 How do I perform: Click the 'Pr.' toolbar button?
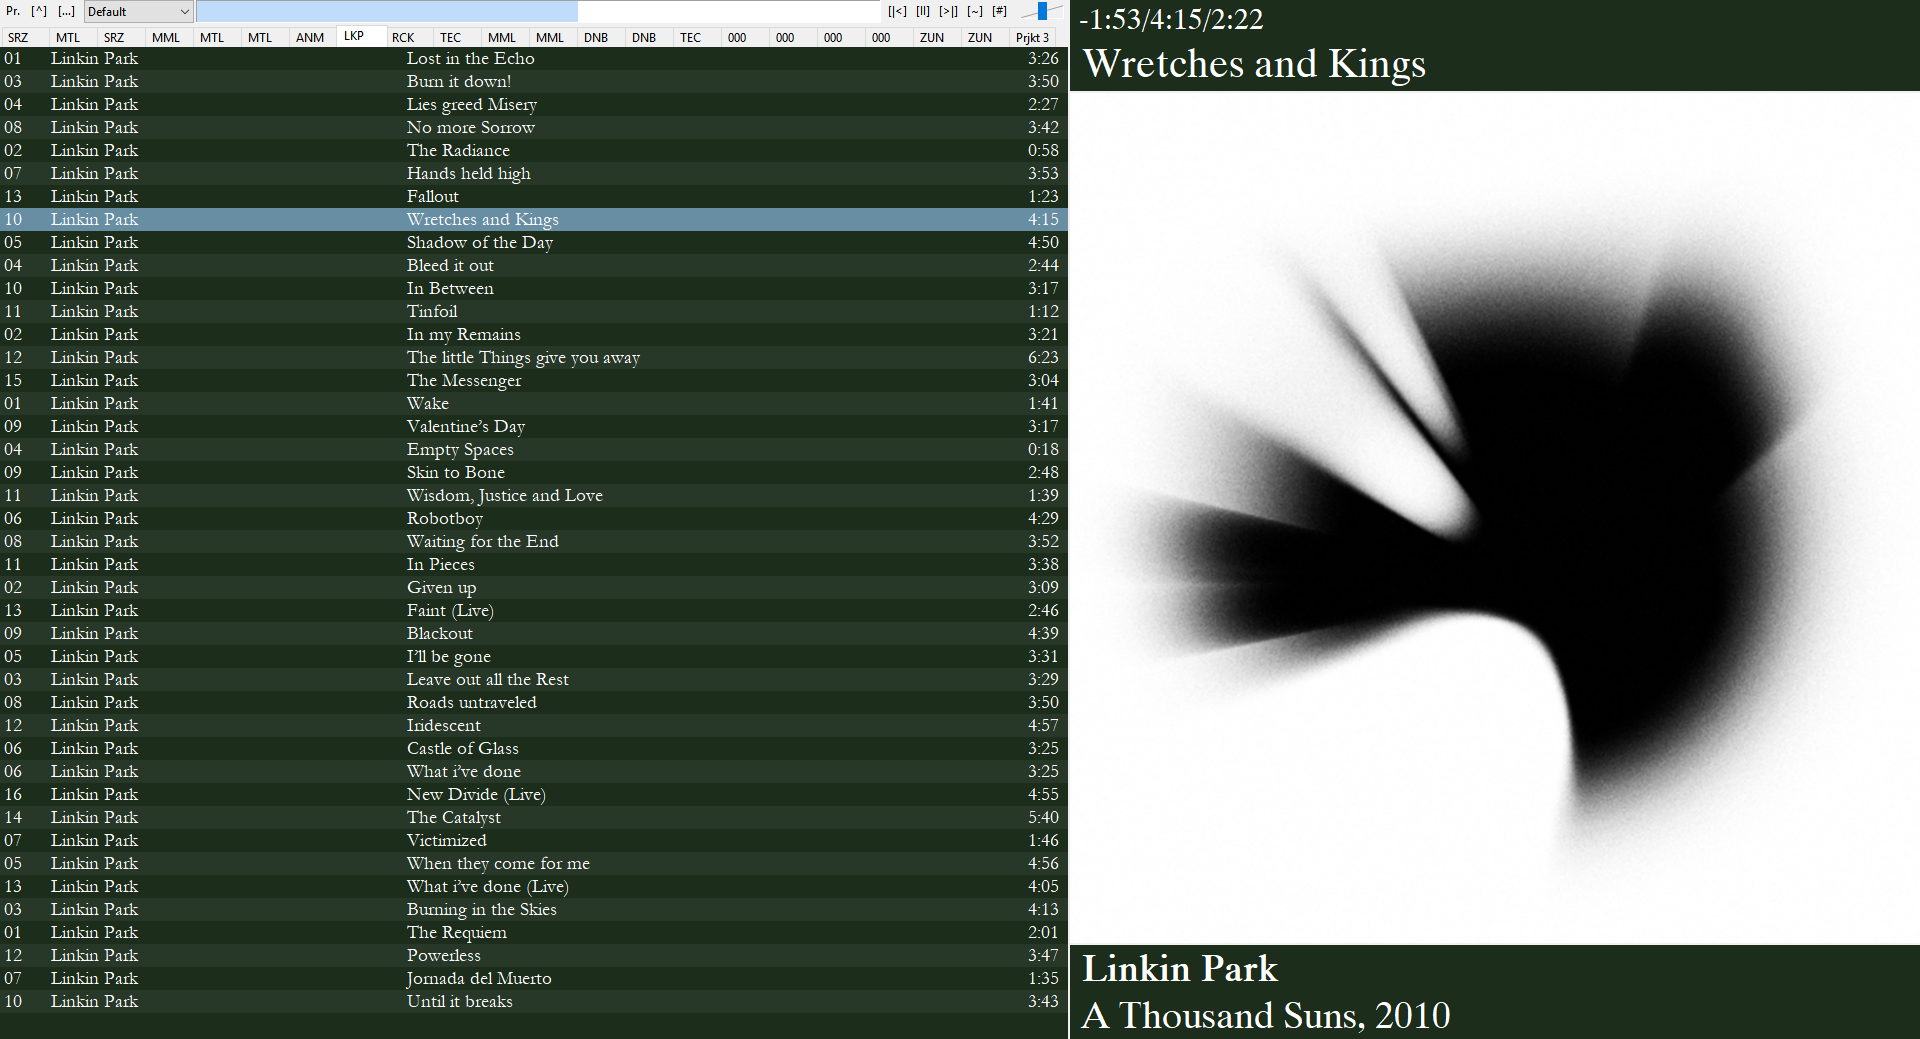tap(13, 11)
